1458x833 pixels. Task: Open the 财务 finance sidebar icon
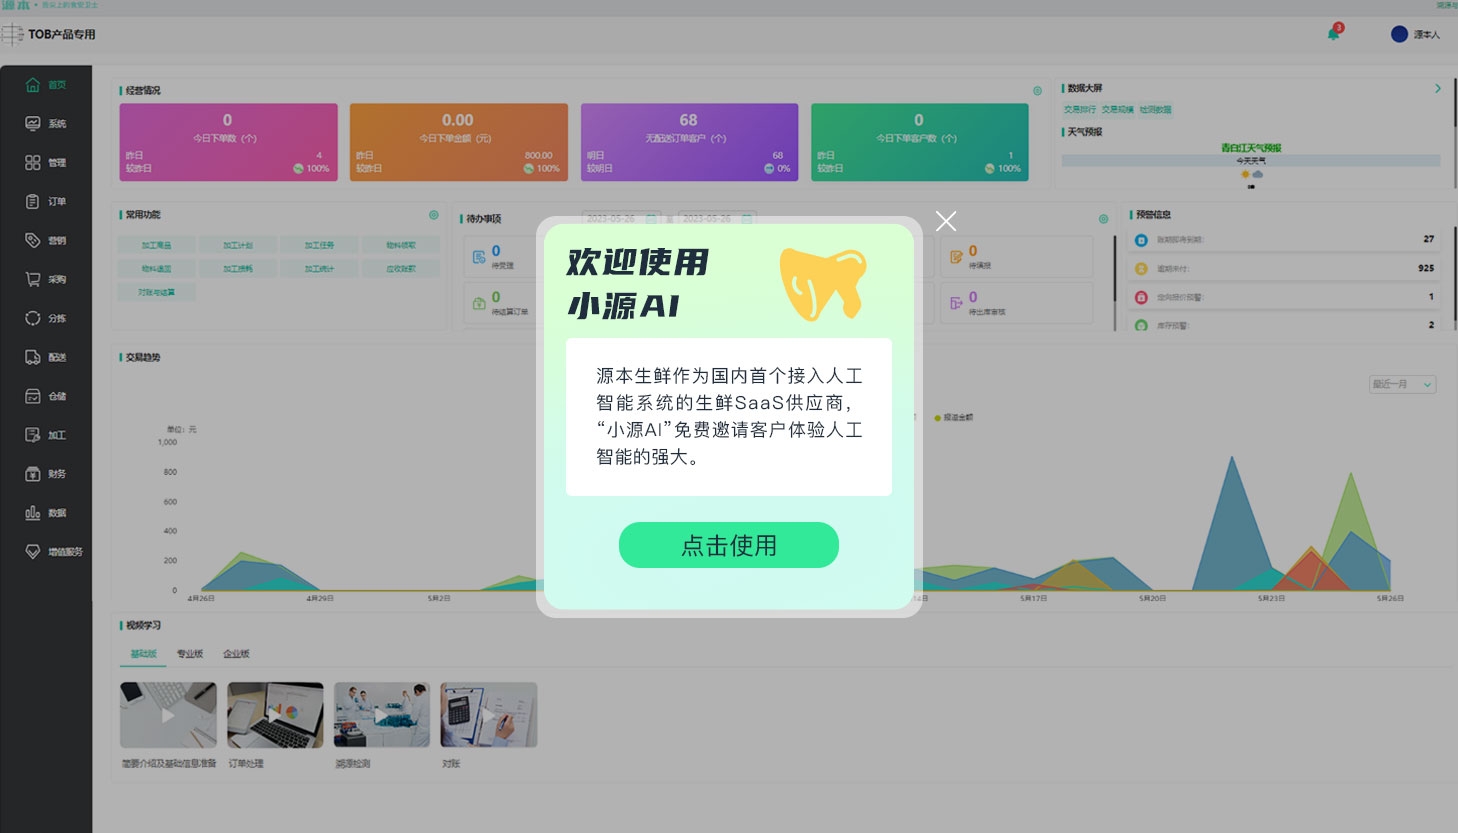33,474
